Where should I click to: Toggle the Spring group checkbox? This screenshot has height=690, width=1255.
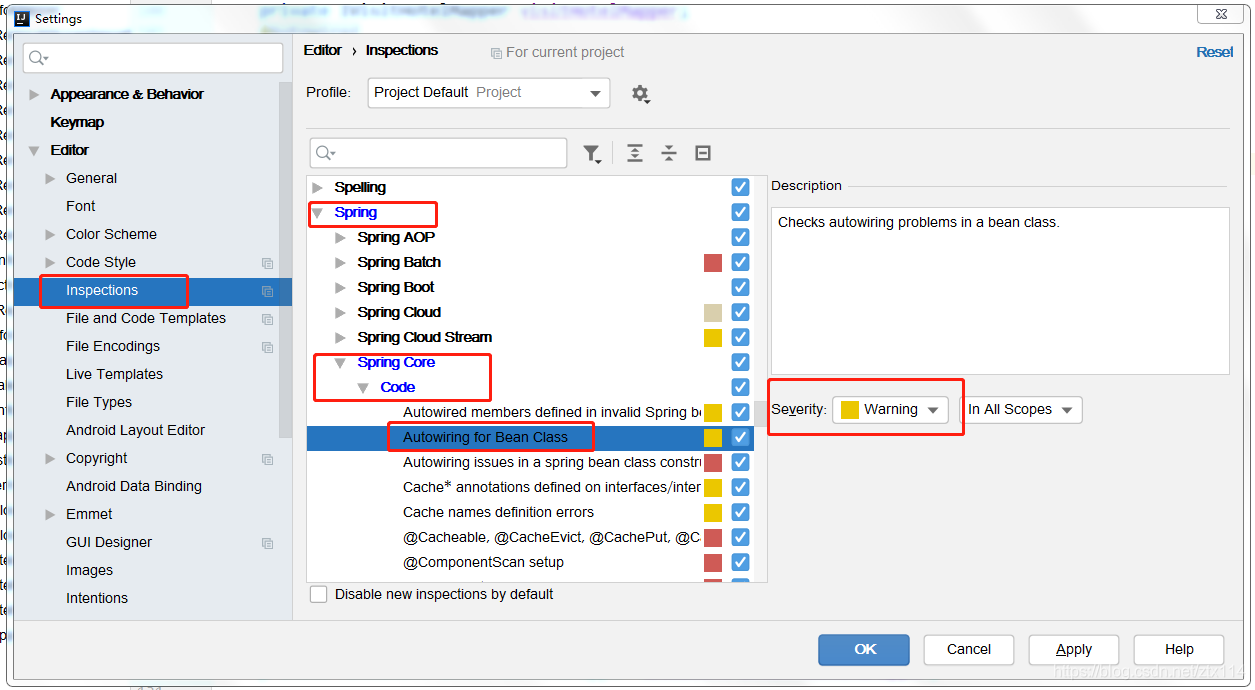[740, 212]
